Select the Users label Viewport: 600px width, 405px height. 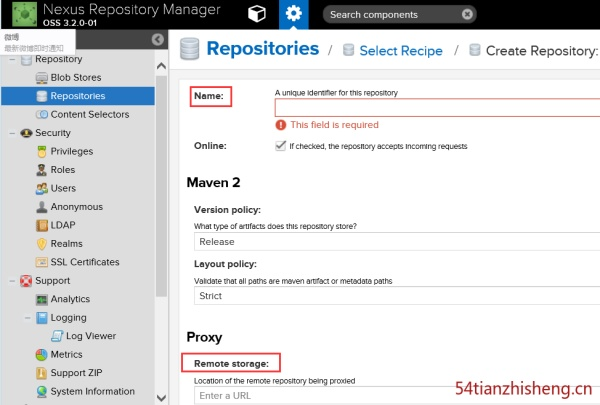coord(63,188)
